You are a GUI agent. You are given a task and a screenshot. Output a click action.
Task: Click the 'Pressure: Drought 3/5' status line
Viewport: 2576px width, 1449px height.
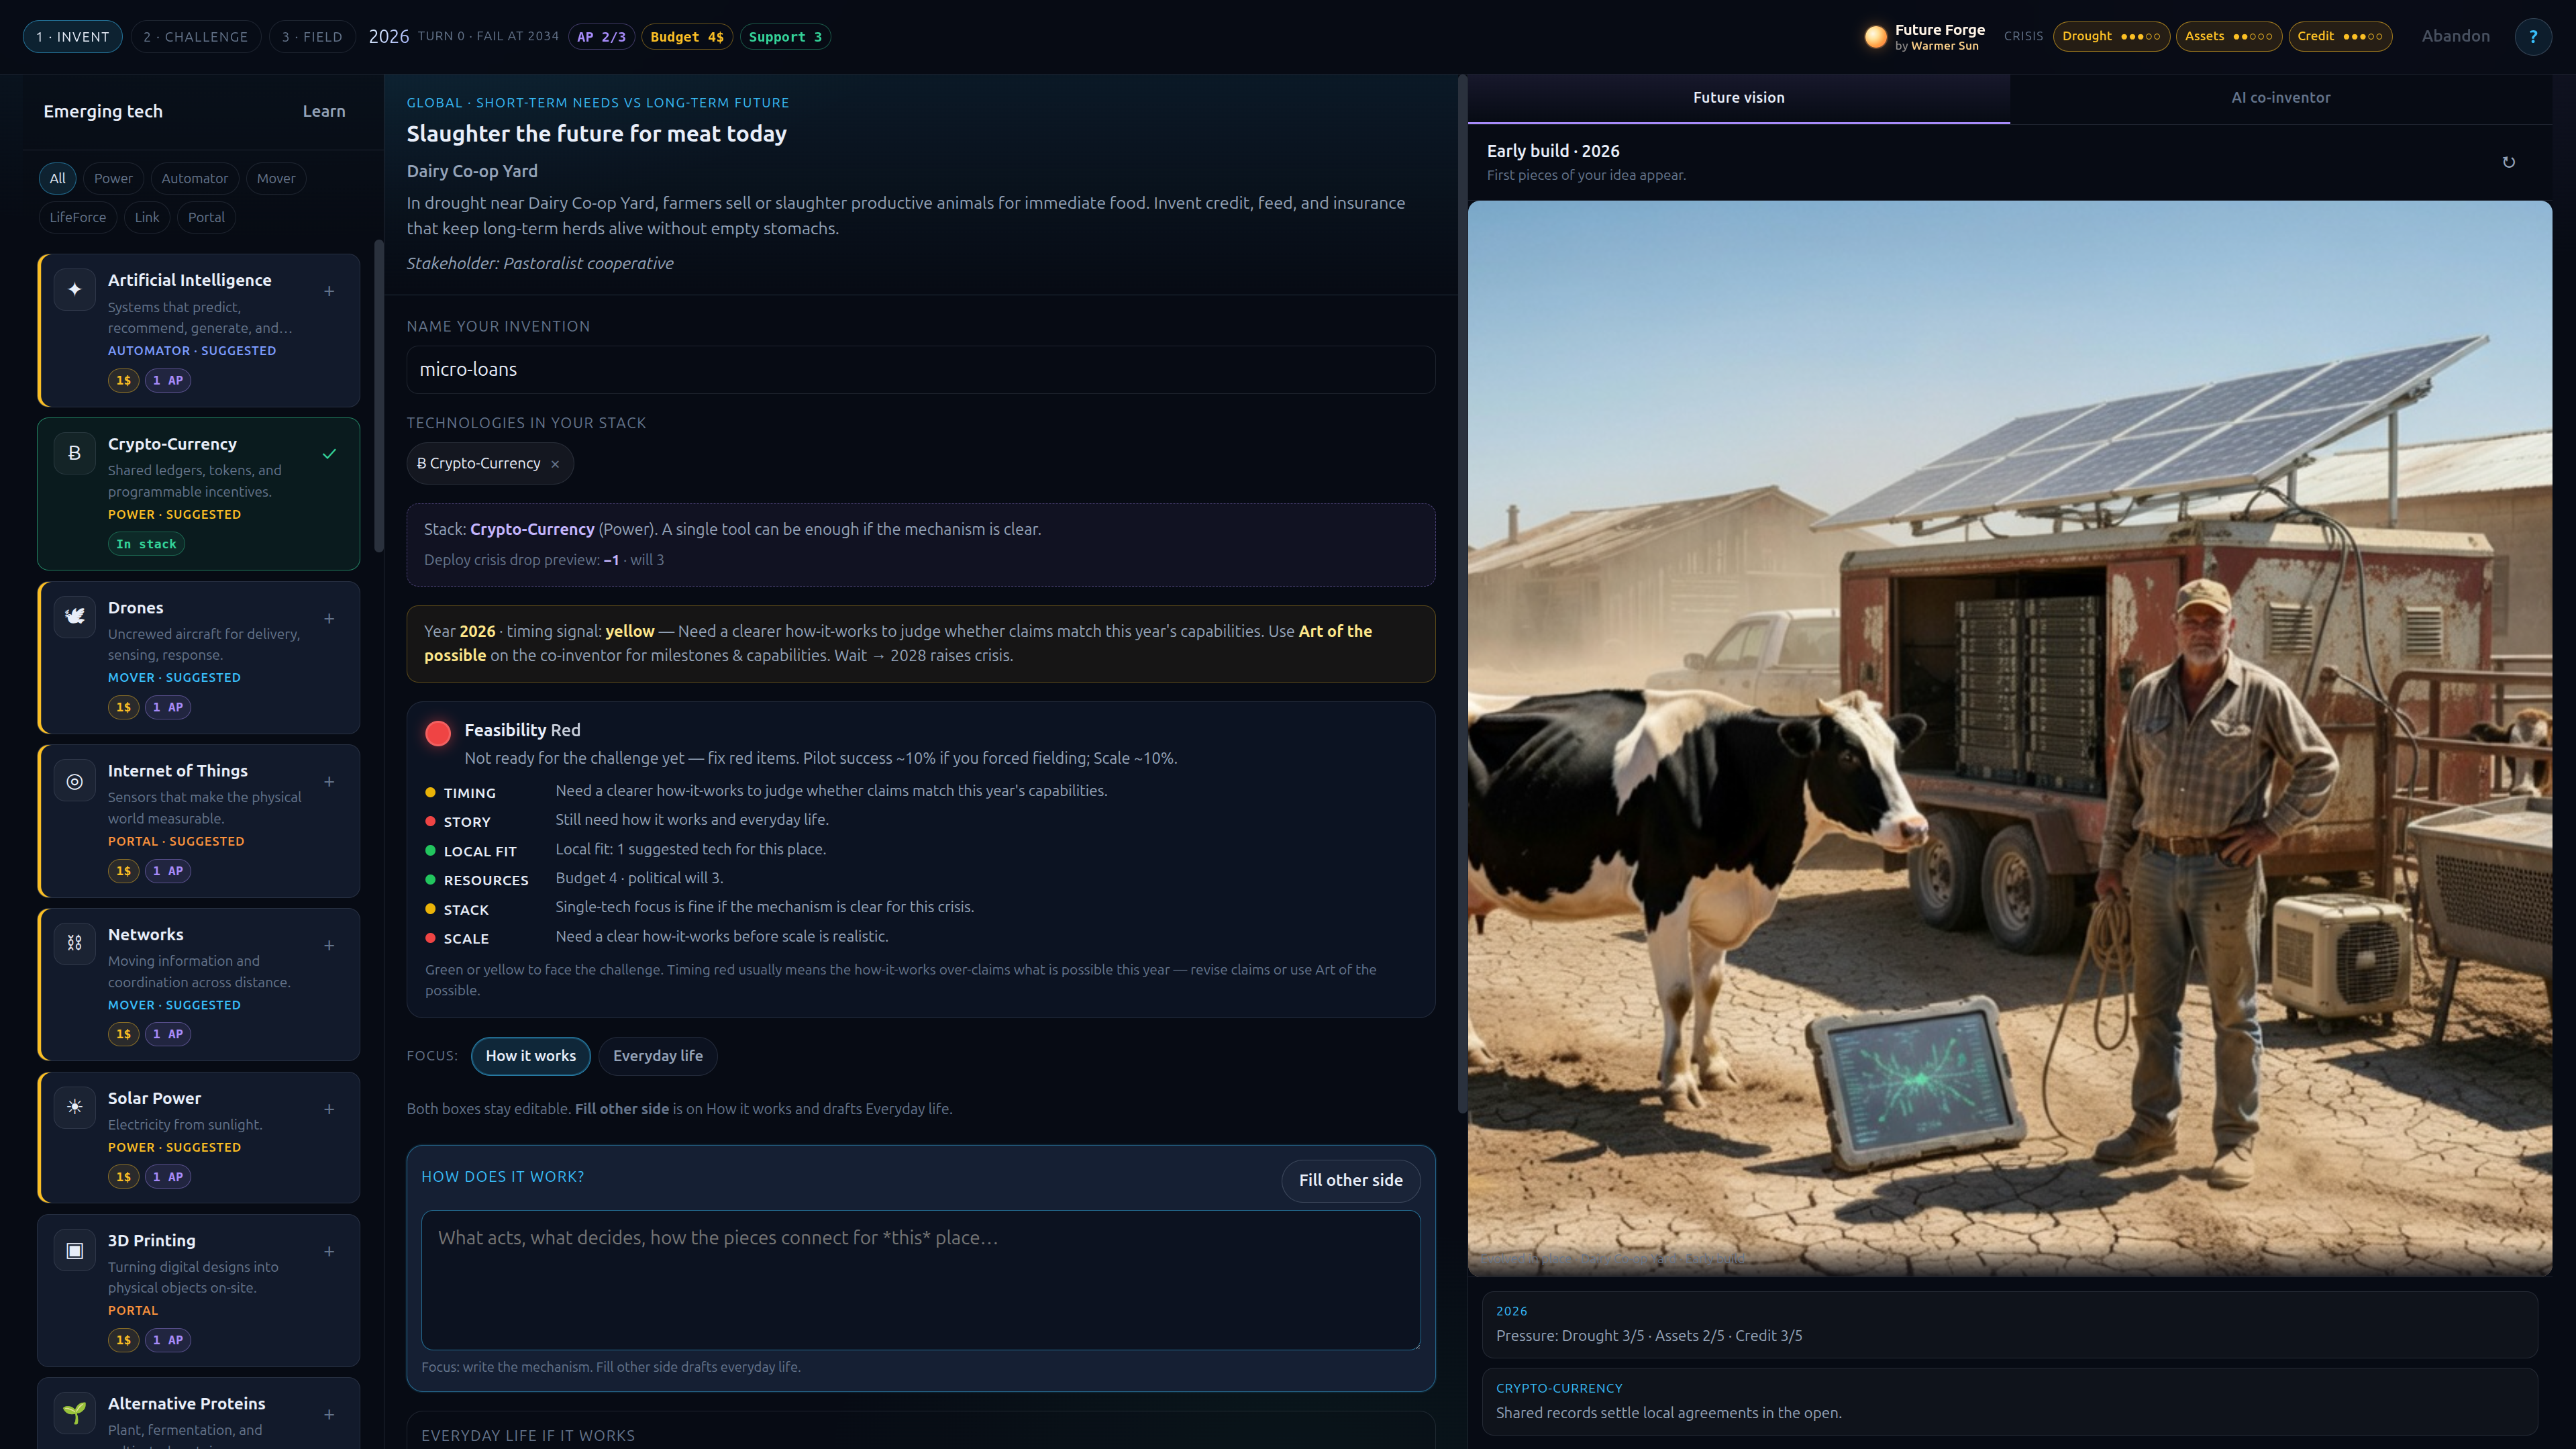tap(1649, 1336)
